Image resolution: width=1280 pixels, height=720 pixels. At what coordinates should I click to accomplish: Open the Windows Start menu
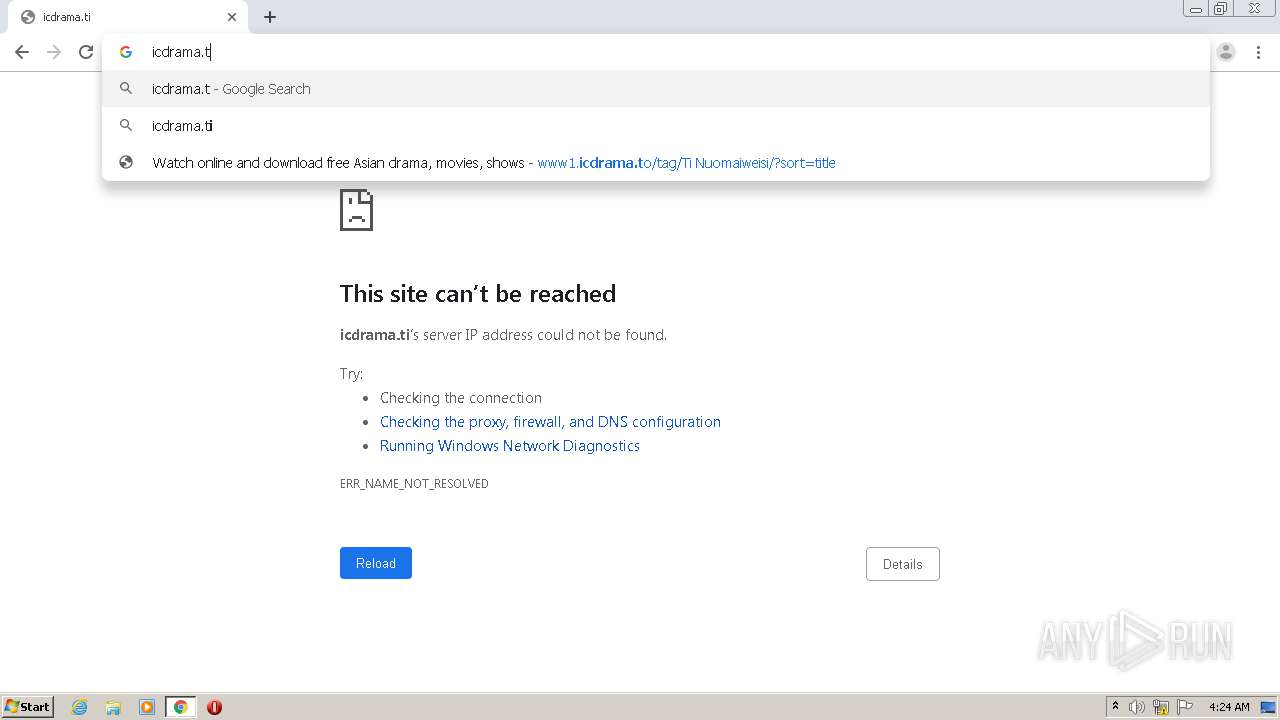pos(28,707)
